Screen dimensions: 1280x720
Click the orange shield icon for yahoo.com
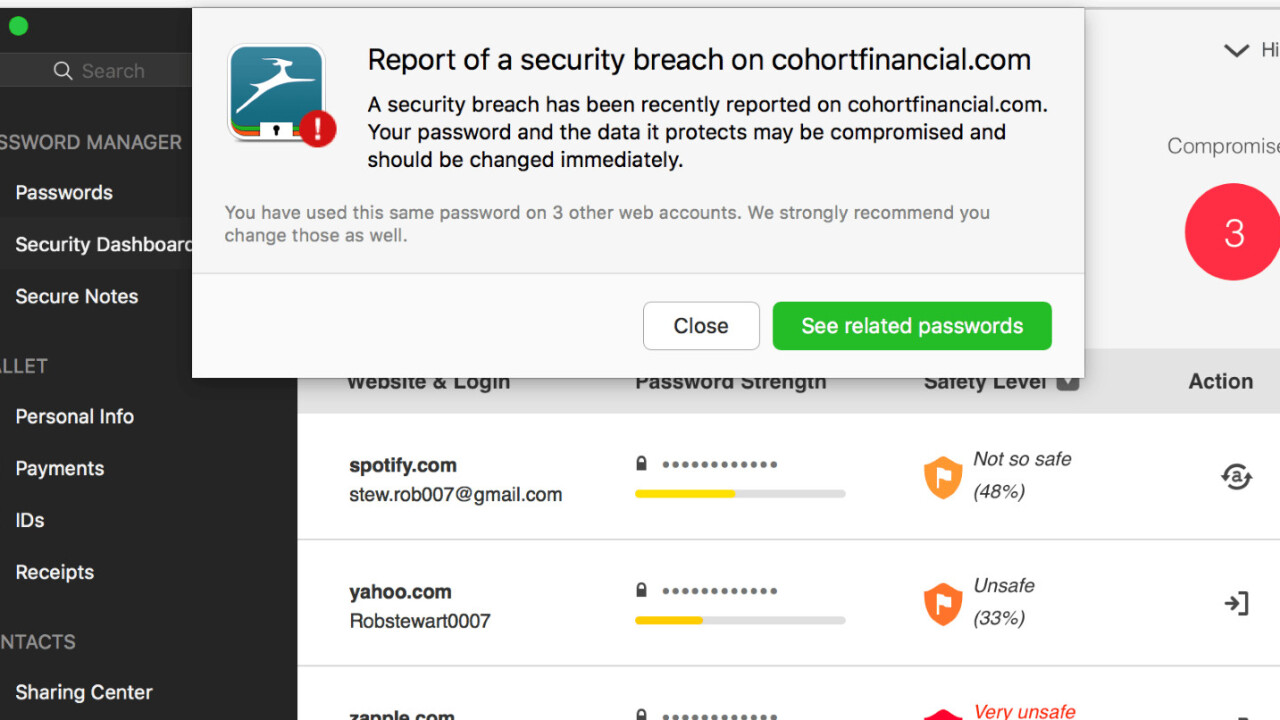tap(943, 604)
